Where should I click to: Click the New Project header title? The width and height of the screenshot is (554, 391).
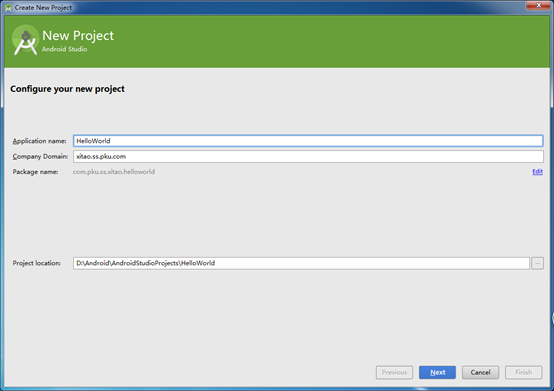(78, 36)
